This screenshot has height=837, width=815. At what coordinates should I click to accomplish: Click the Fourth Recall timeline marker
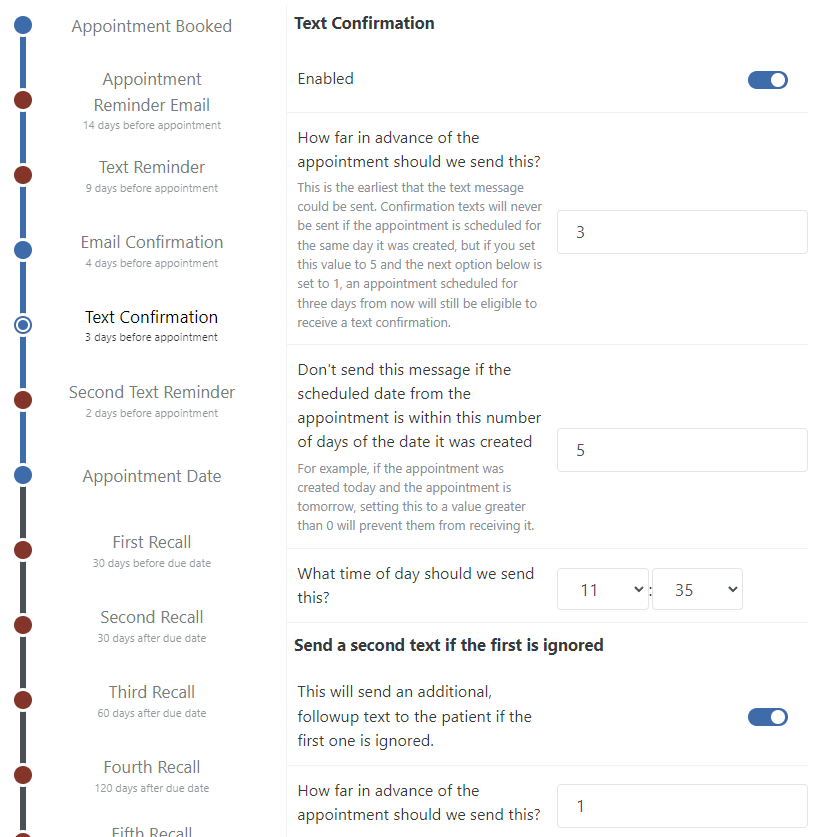(x=23, y=774)
